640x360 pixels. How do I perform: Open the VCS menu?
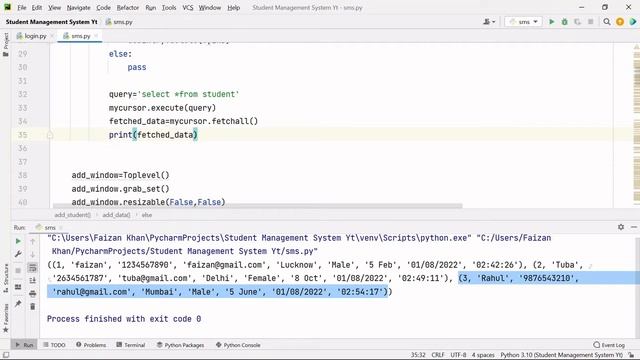[188, 7]
